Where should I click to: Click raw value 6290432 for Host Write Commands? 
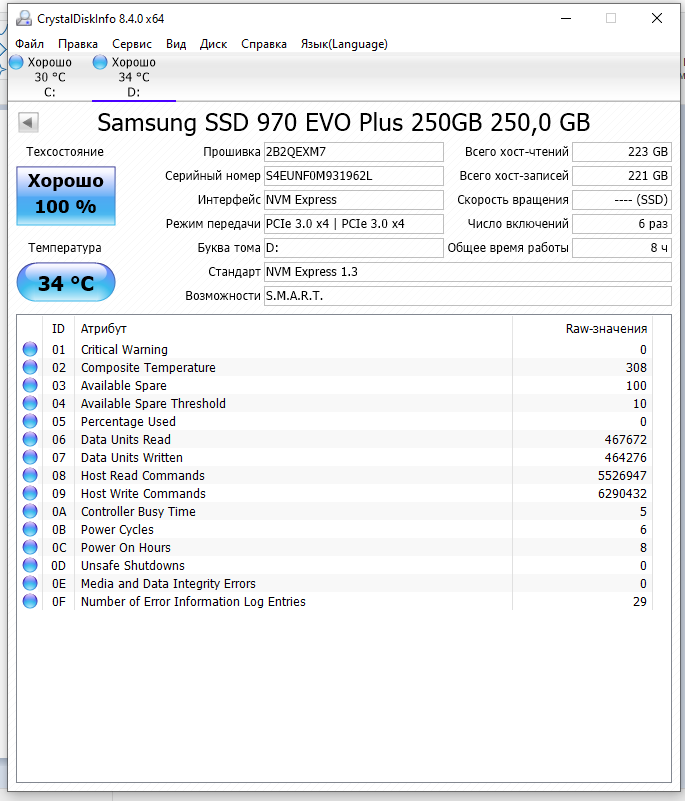click(622, 493)
